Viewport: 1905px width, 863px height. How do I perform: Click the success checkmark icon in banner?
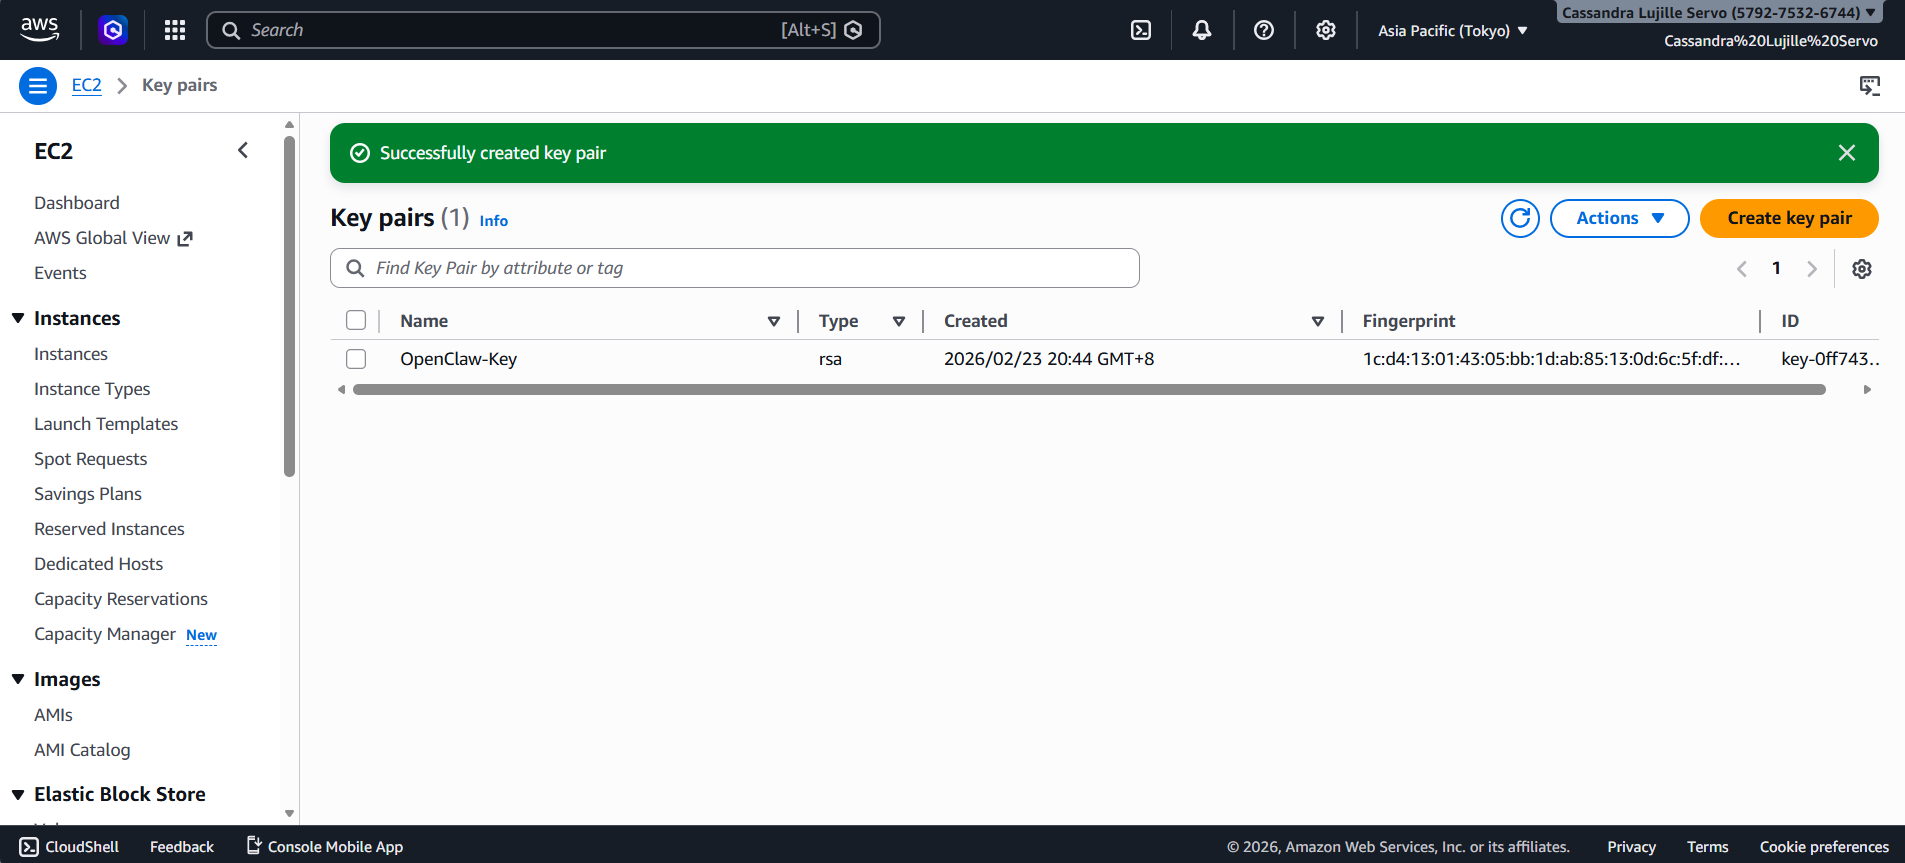click(360, 153)
